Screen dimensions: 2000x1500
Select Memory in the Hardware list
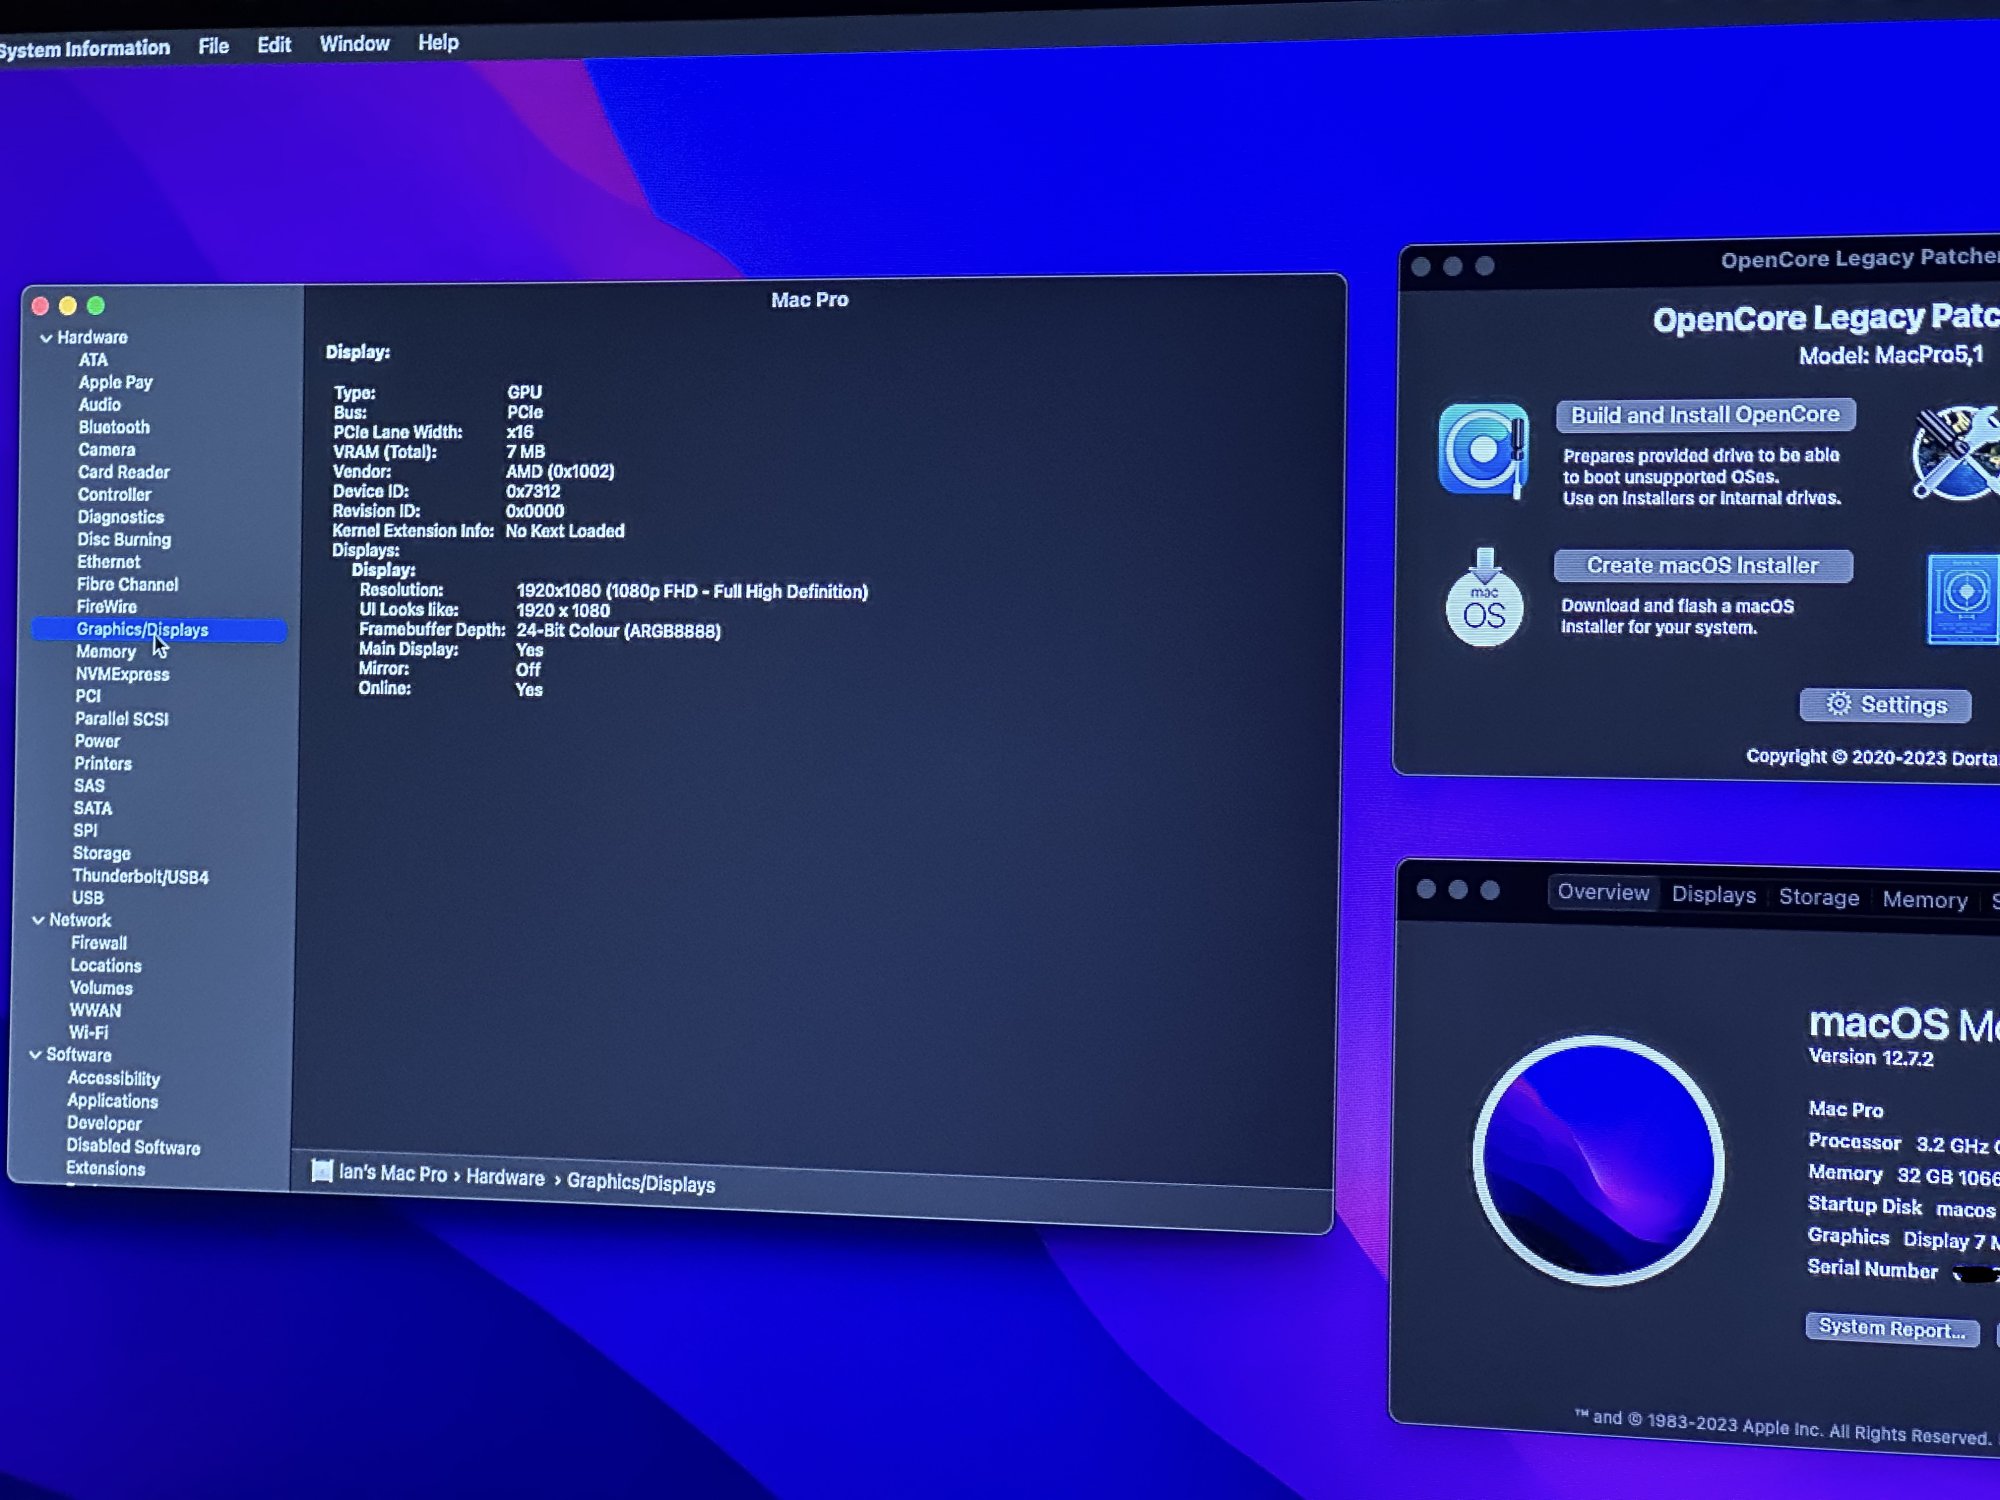pyautogui.click(x=106, y=652)
